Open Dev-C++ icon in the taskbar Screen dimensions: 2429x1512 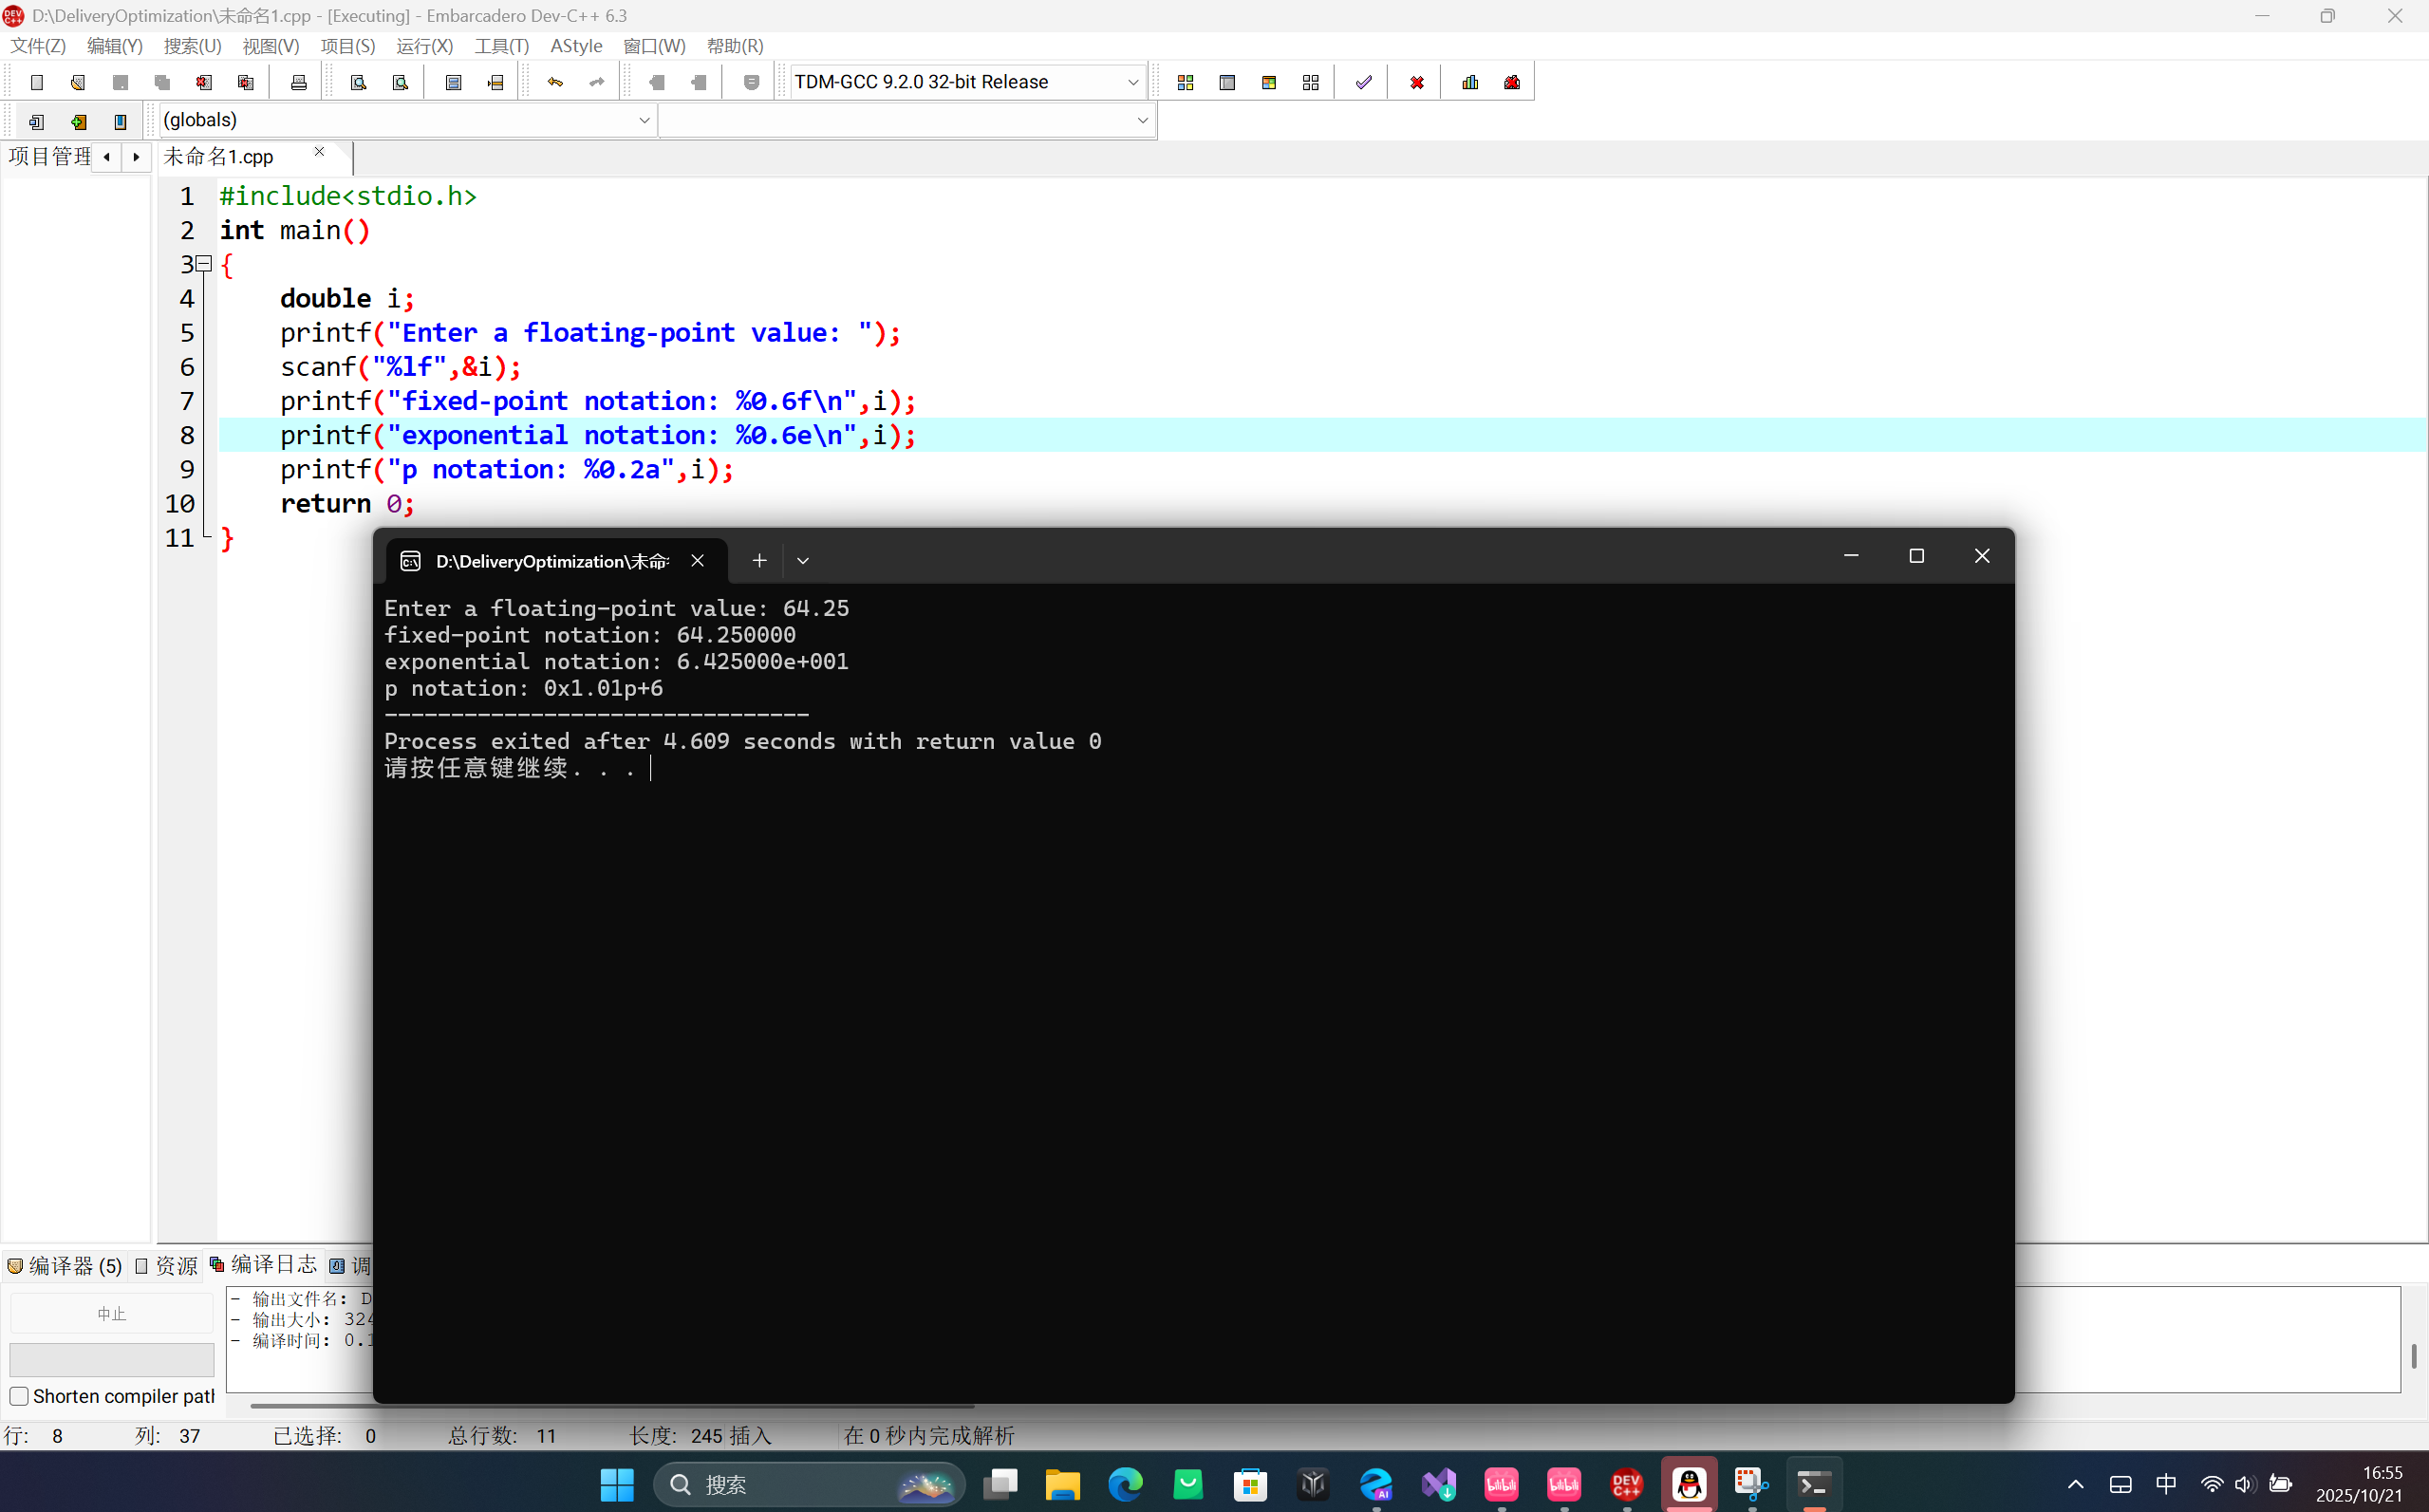(x=1626, y=1485)
